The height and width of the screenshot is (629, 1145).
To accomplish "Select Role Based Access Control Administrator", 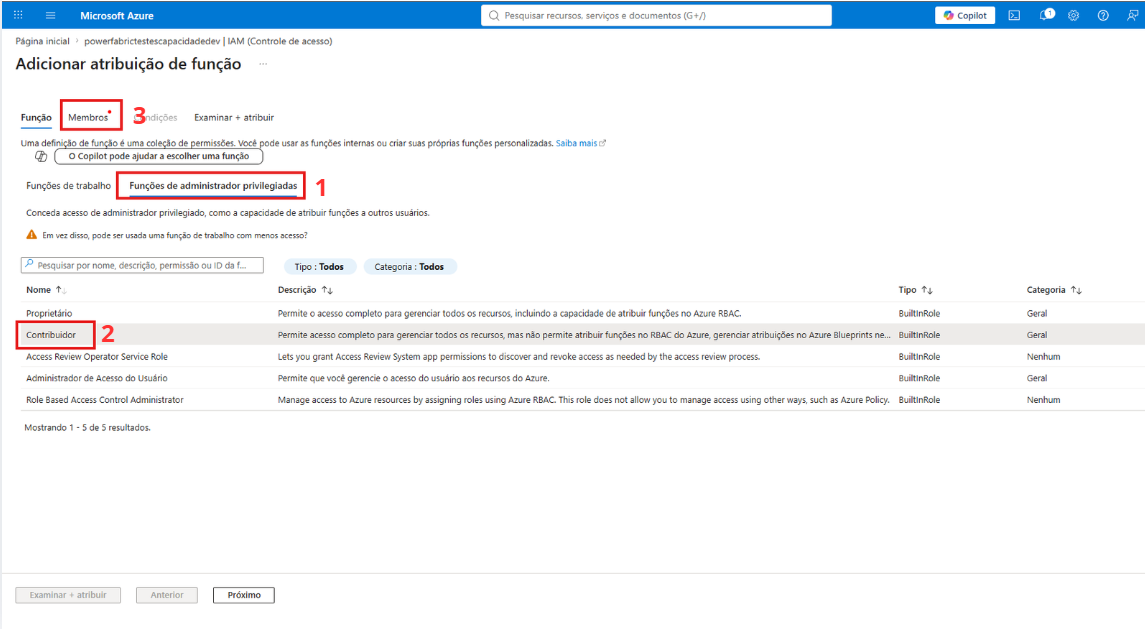I will click(105, 400).
